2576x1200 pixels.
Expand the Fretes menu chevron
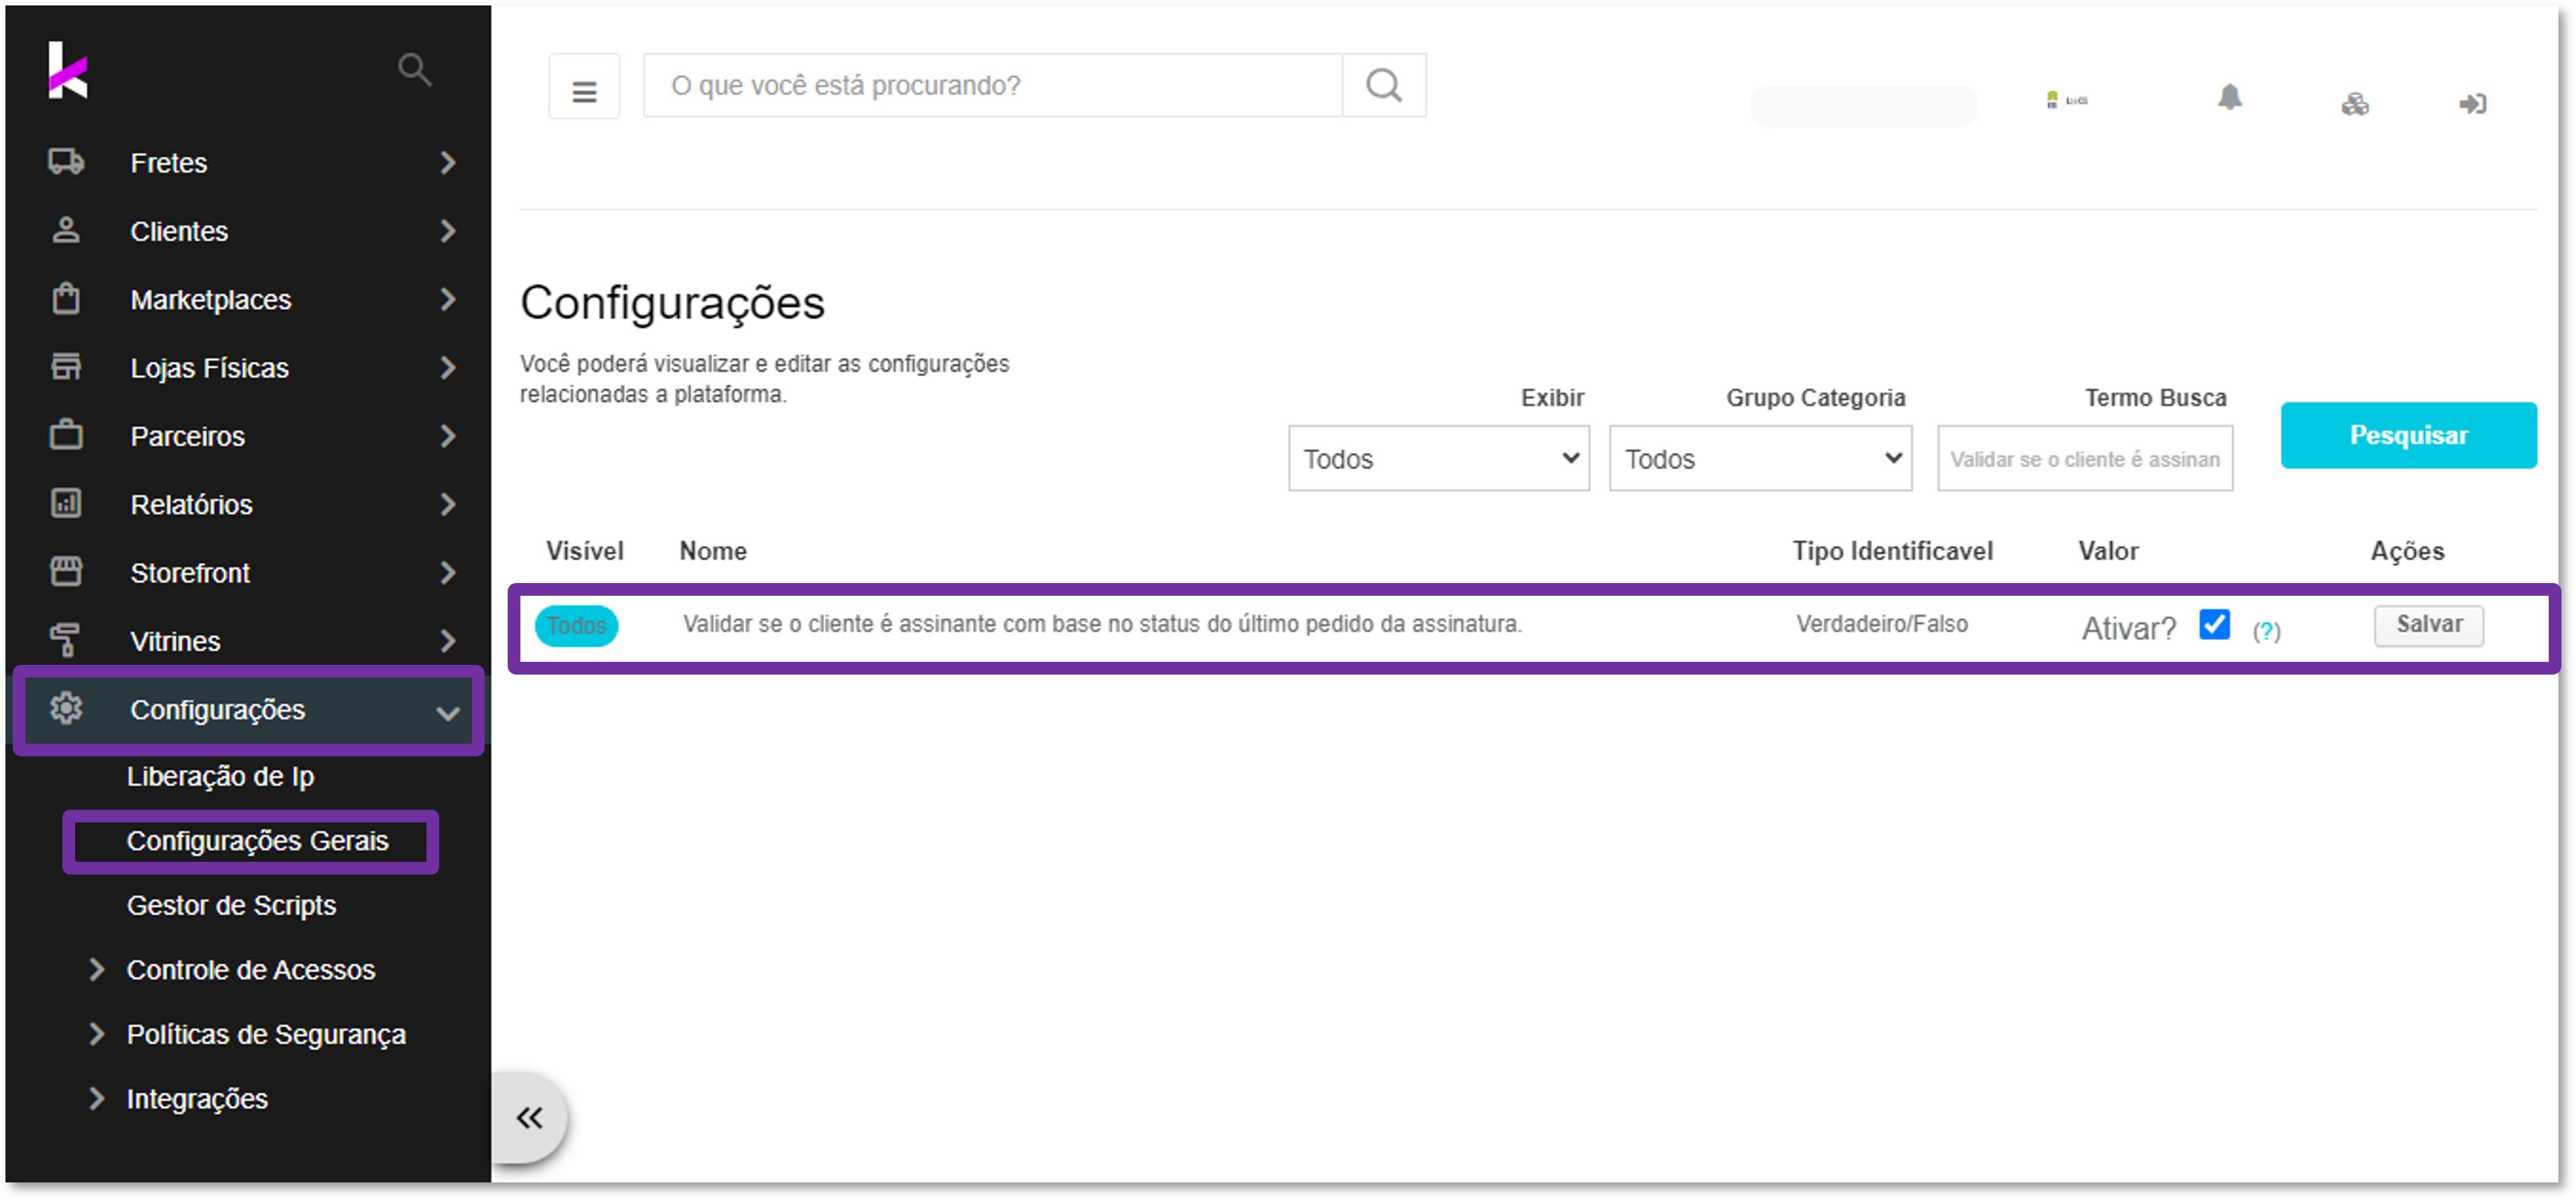(448, 162)
